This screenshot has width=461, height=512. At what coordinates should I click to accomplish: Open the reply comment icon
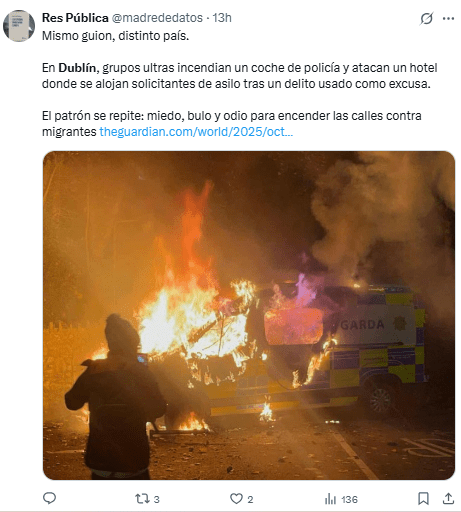50,499
